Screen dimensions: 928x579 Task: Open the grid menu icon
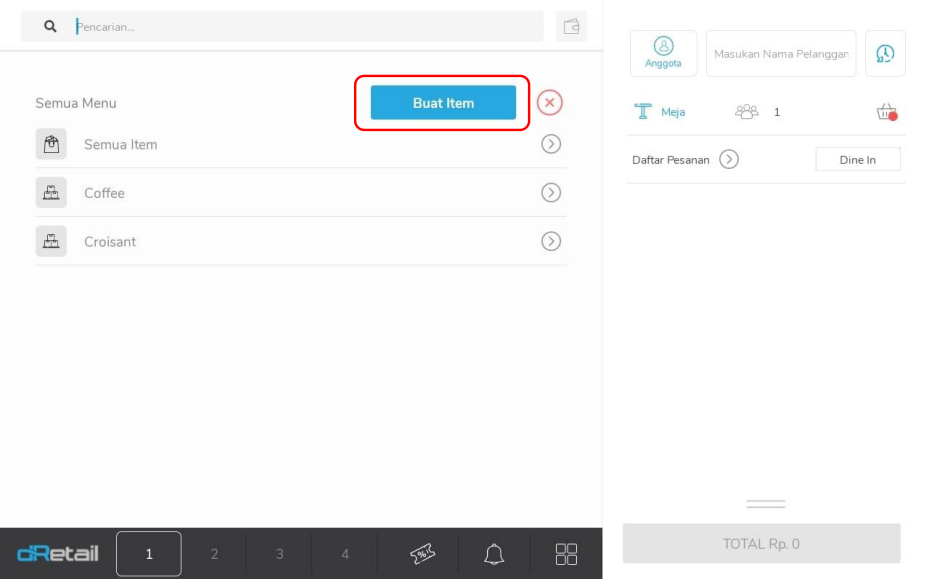coord(567,554)
